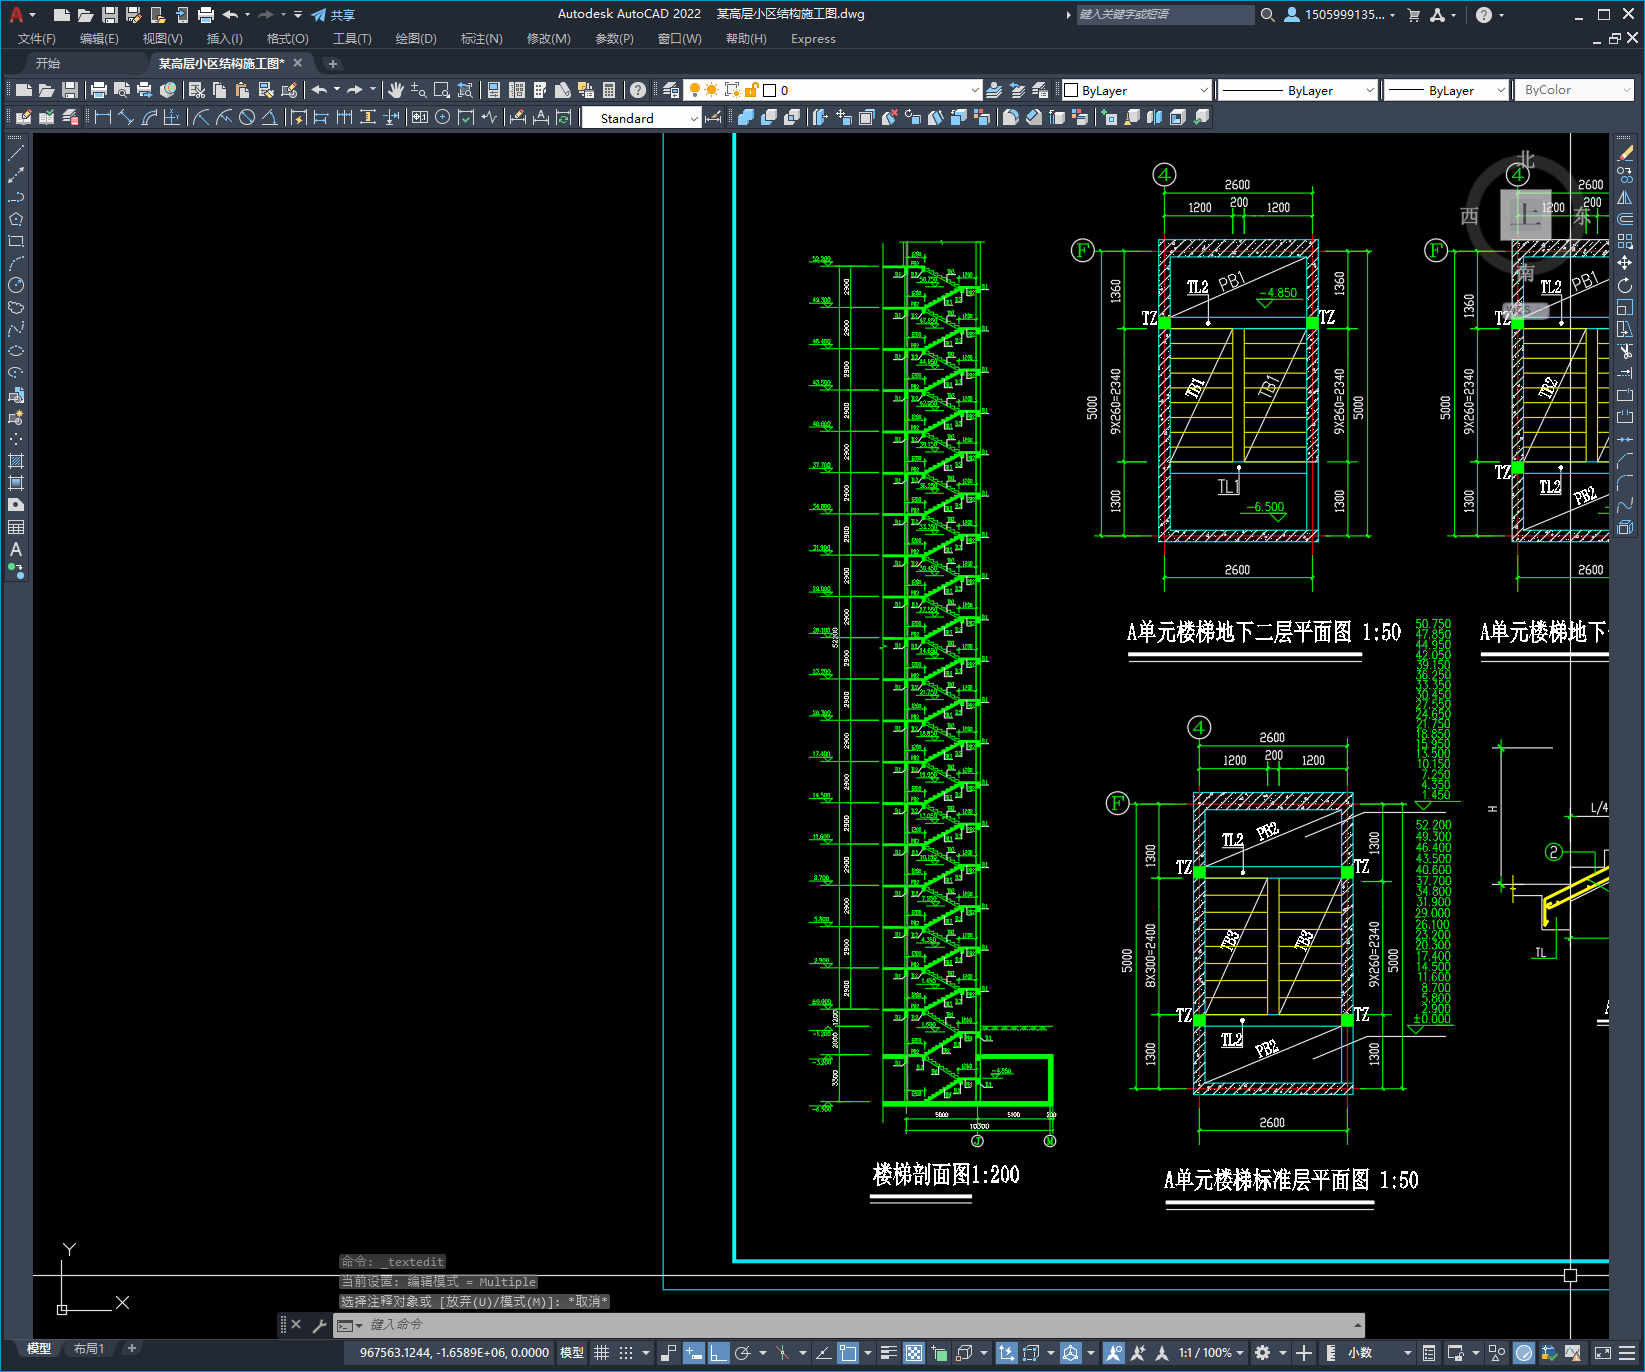Click the Help question mark toolbar icon

[x=638, y=90]
